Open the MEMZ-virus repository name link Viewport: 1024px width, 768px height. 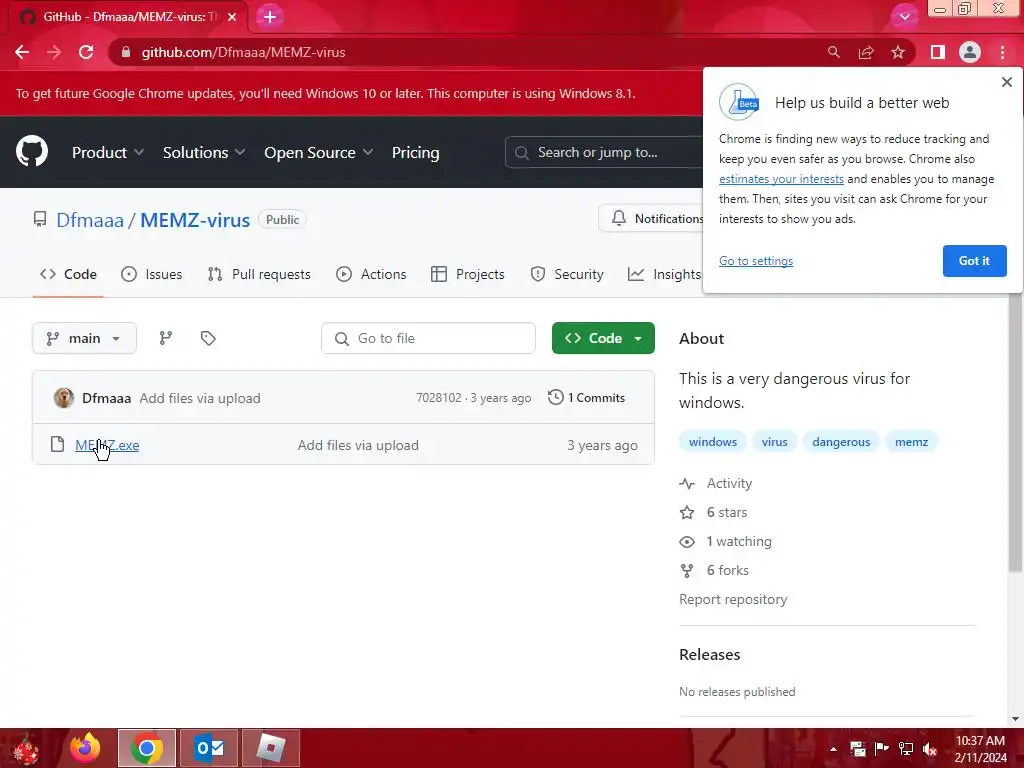[195, 220]
